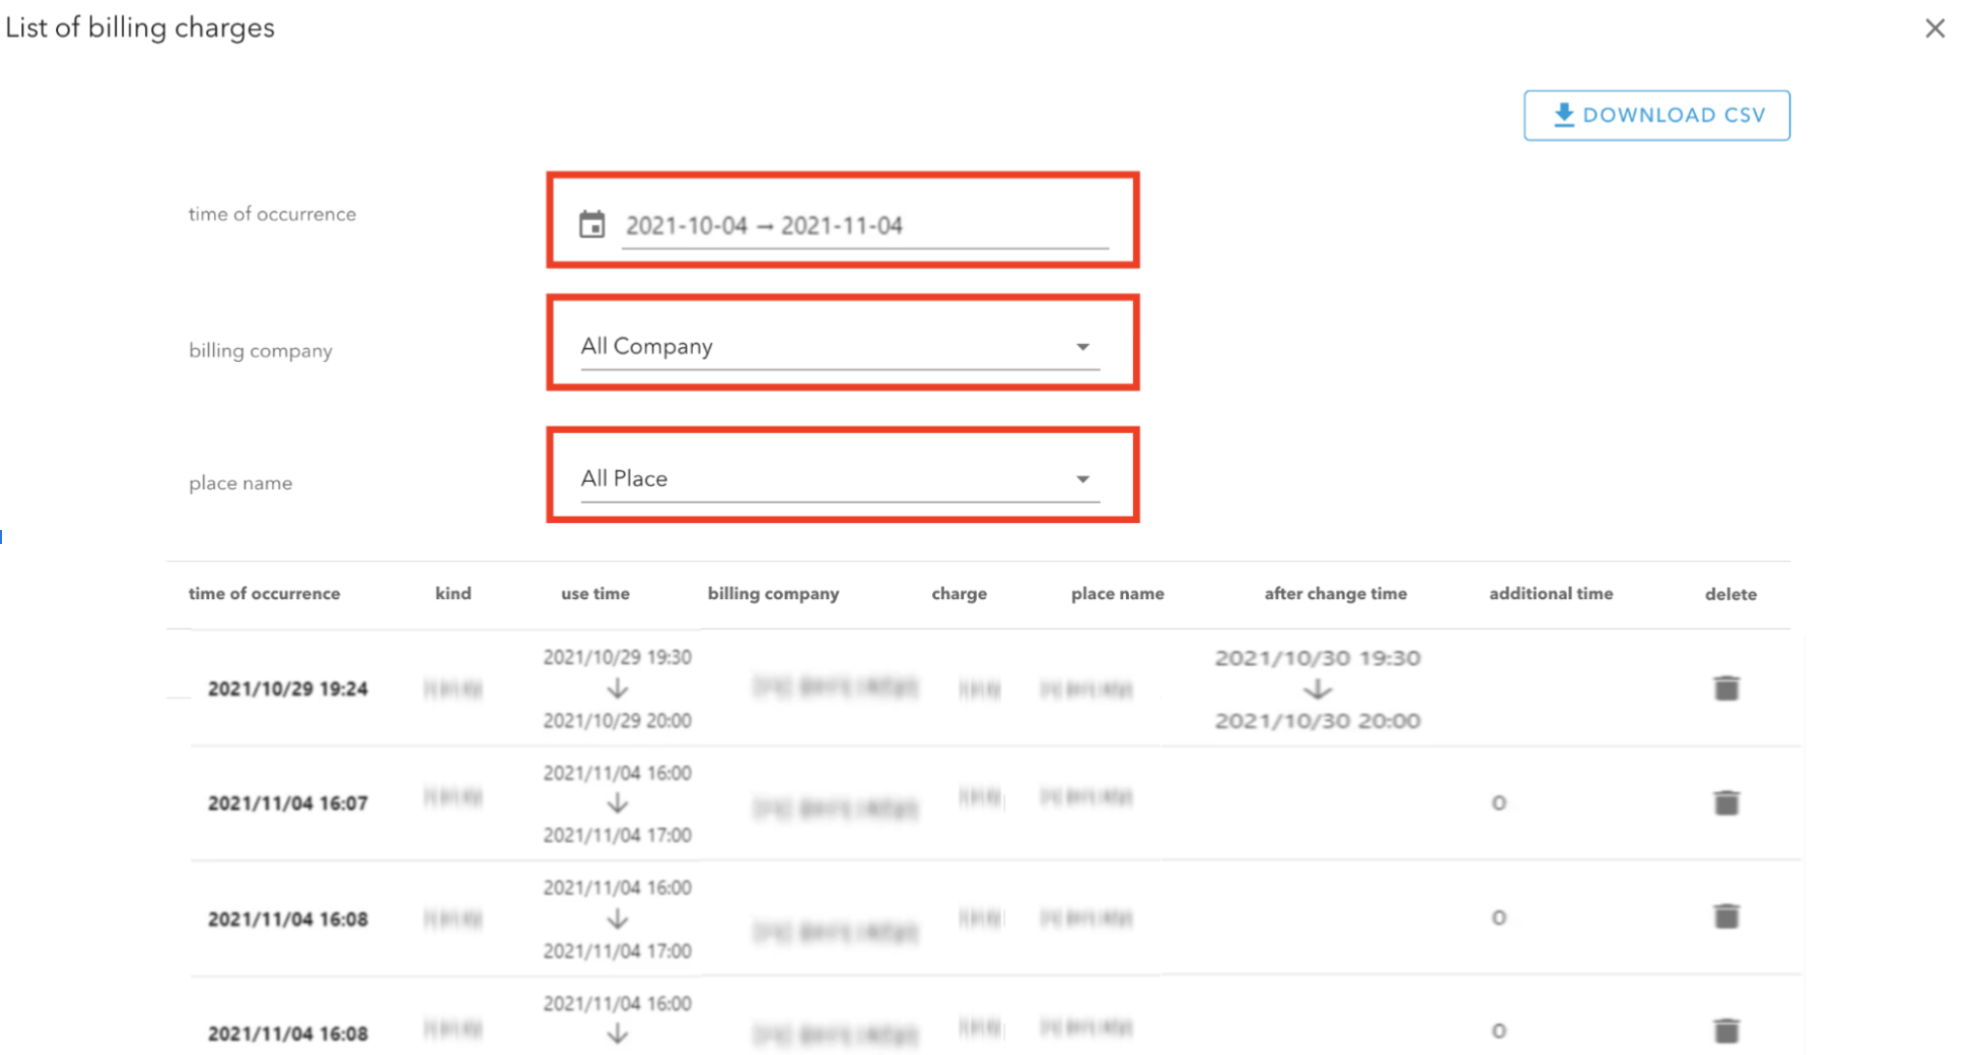
Task: Click the Download CSV button
Action: click(x=1656, y=115)
